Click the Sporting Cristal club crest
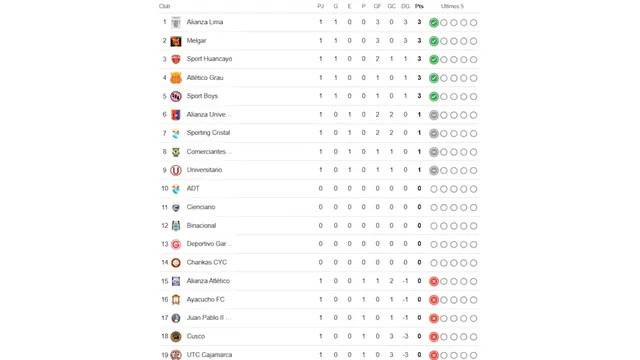The image size is (640, 360). (x=176, y=133)
